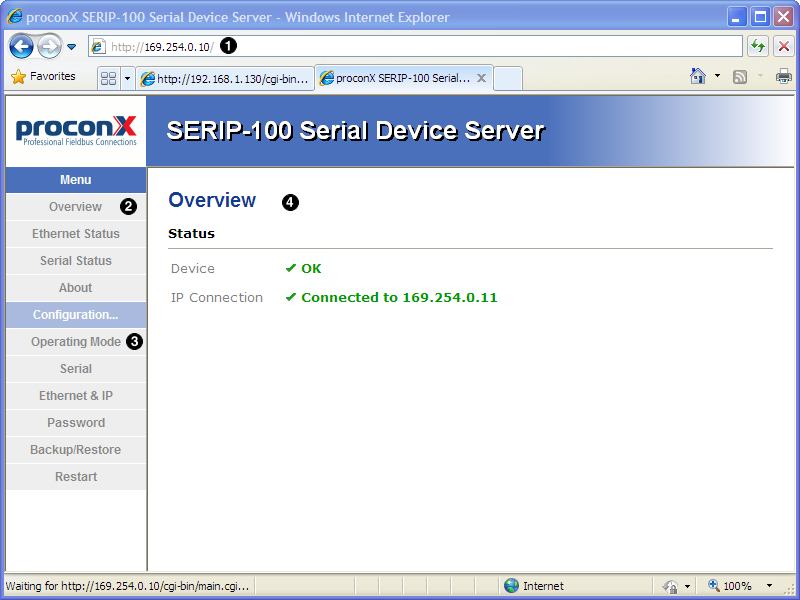800x600 pixels.
Task: Click the Internet Explorer title bar icon
Action: [x=14, y=16]
